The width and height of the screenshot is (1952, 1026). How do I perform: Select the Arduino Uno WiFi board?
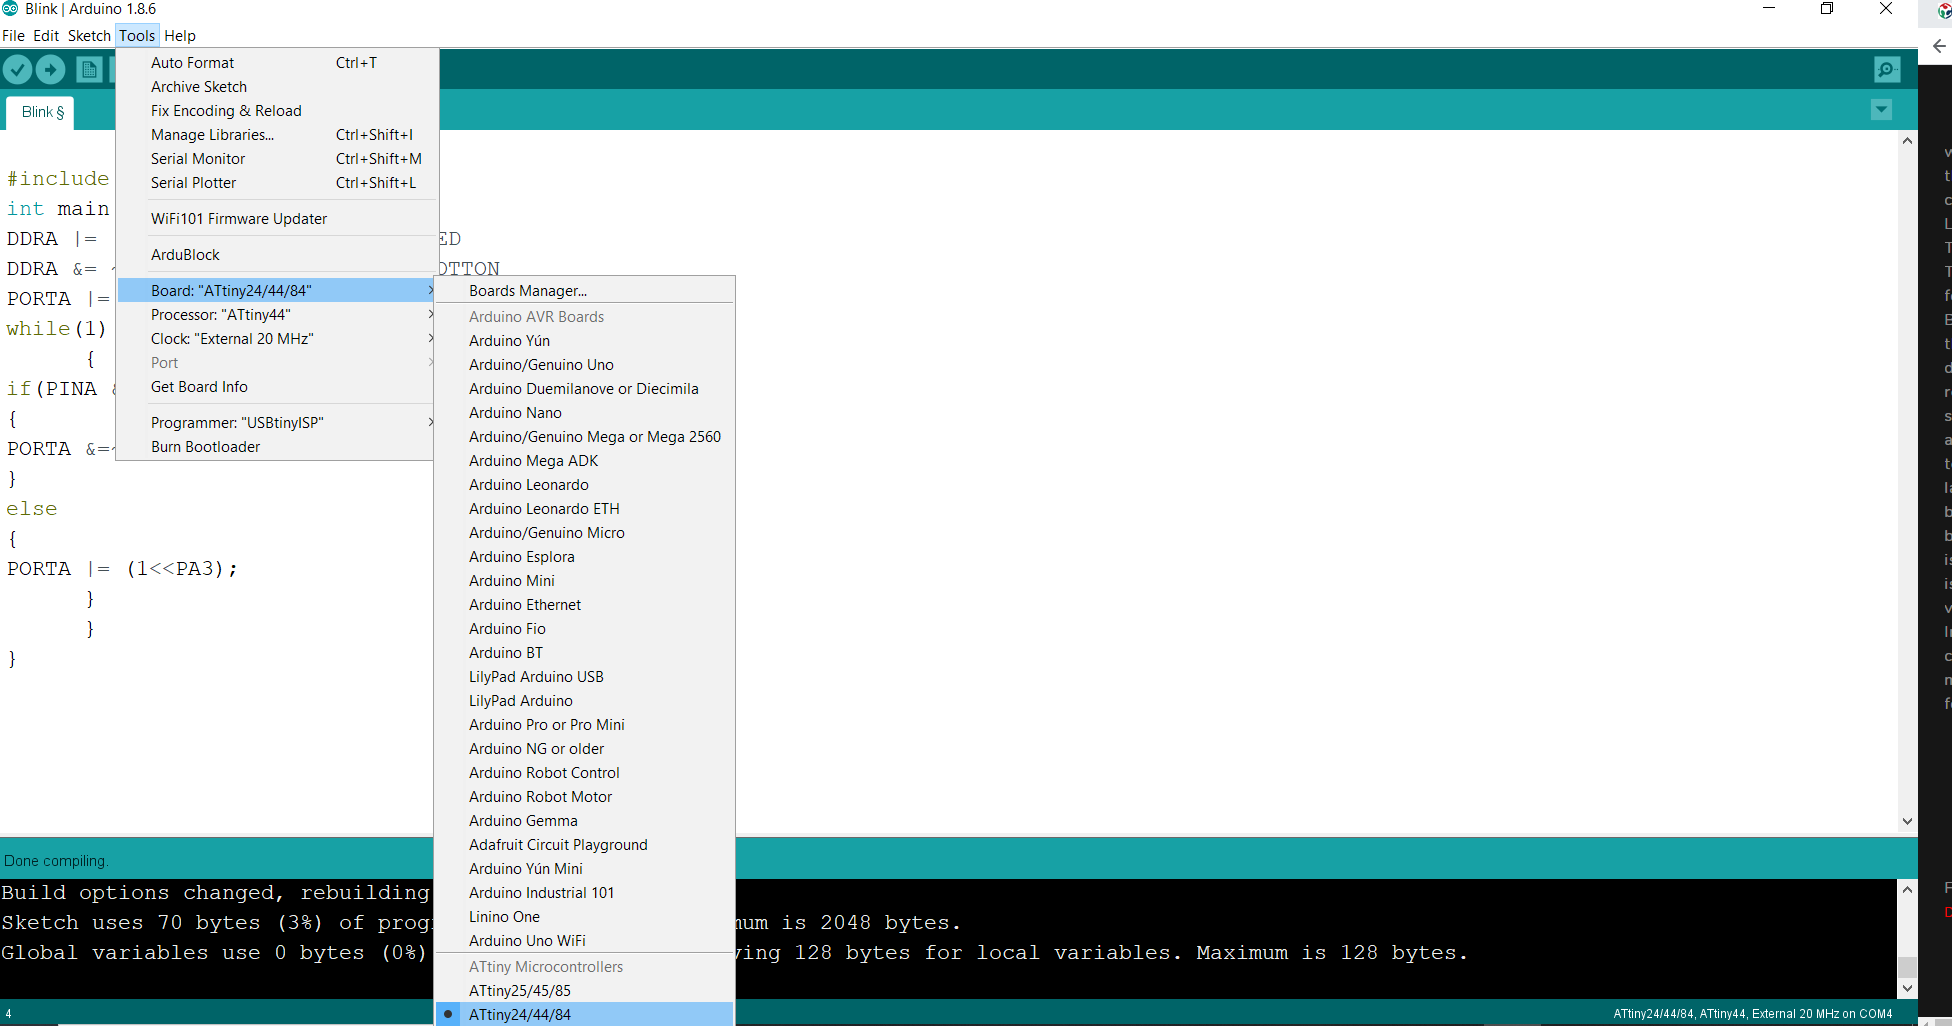tap(584, 940)
